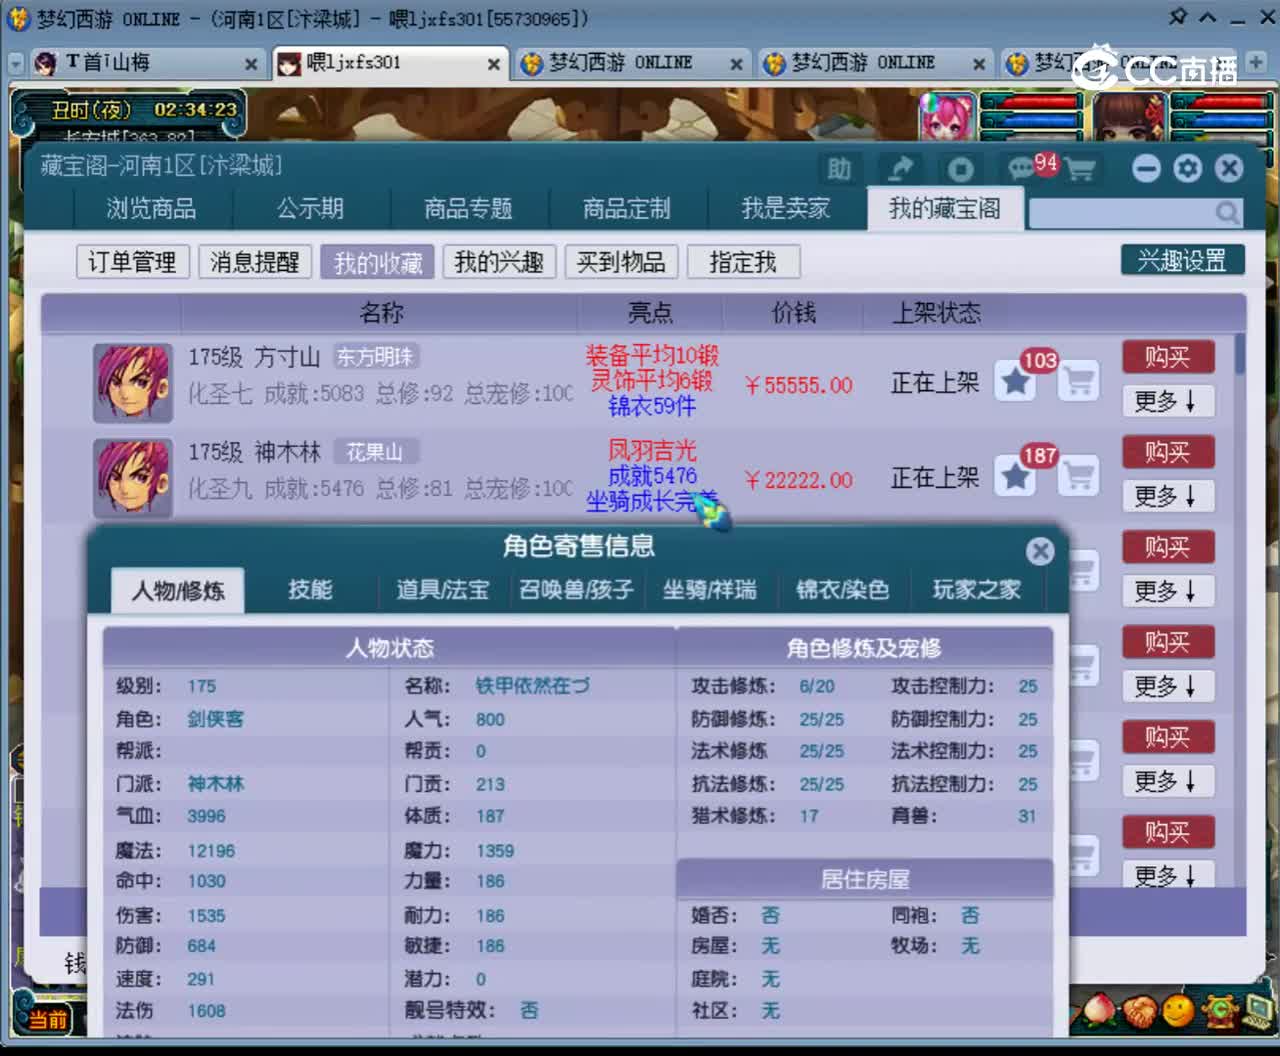Close the T首i山梅 client tab
This screenshot has width=1280, height=1056.
(251, 64)
